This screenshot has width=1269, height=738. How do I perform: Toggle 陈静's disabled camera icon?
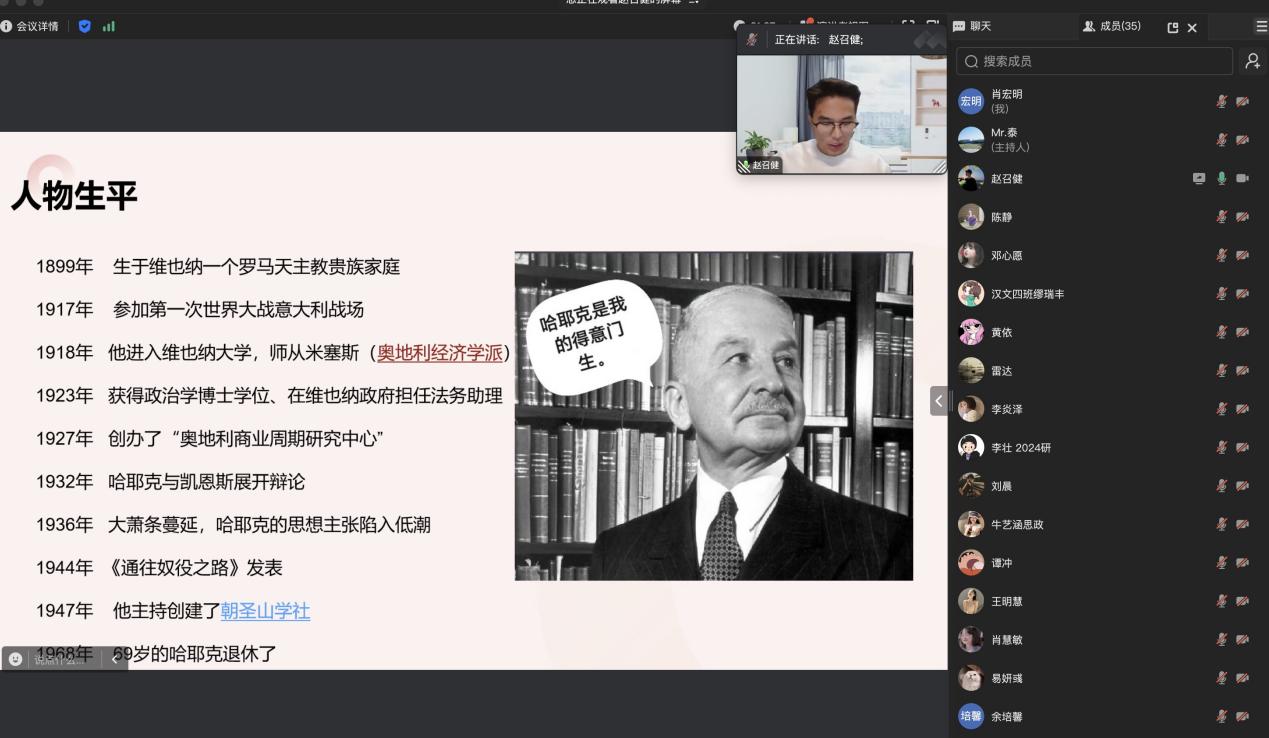tap(1243, 217)
